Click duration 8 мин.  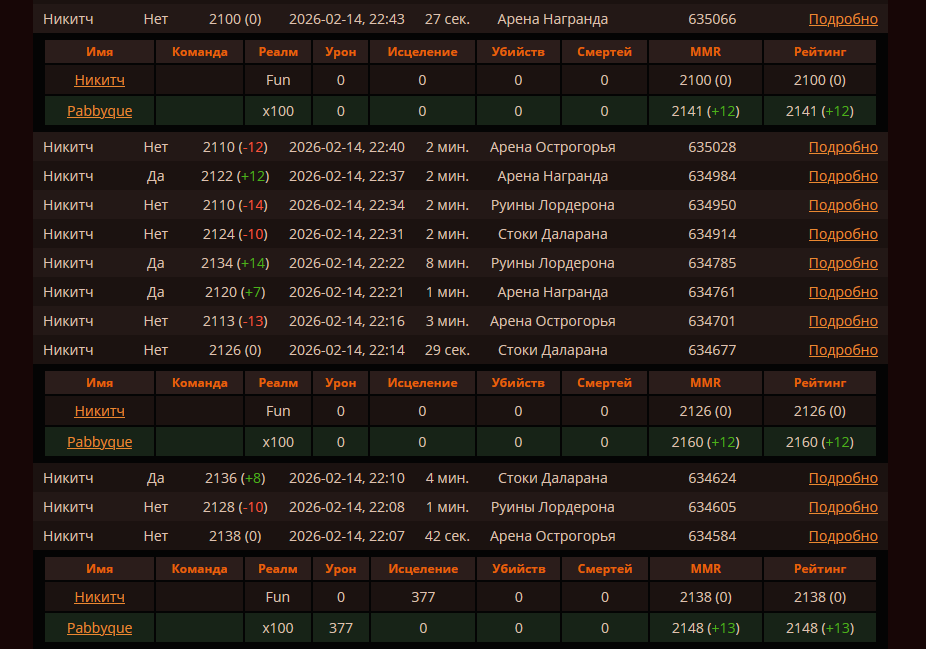[x=447, y=263]
